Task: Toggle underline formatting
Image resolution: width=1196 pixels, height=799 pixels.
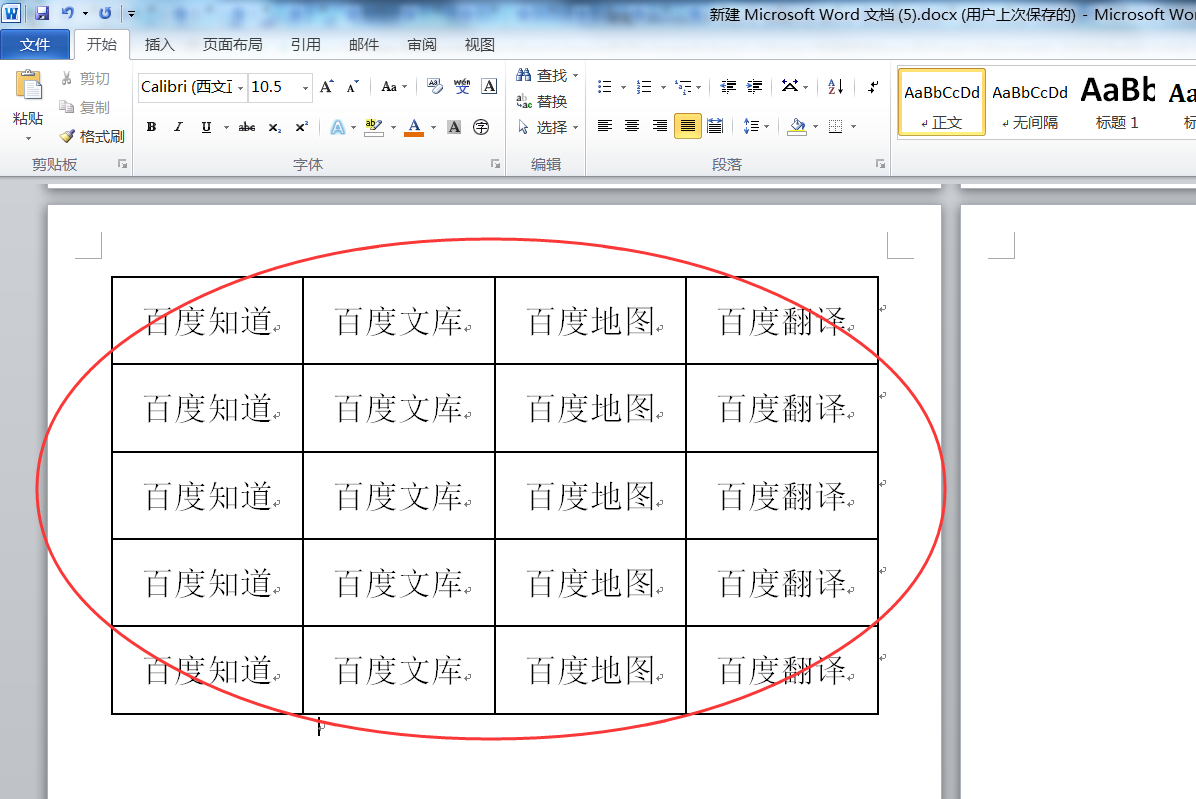Action: [x=206, y=127]
